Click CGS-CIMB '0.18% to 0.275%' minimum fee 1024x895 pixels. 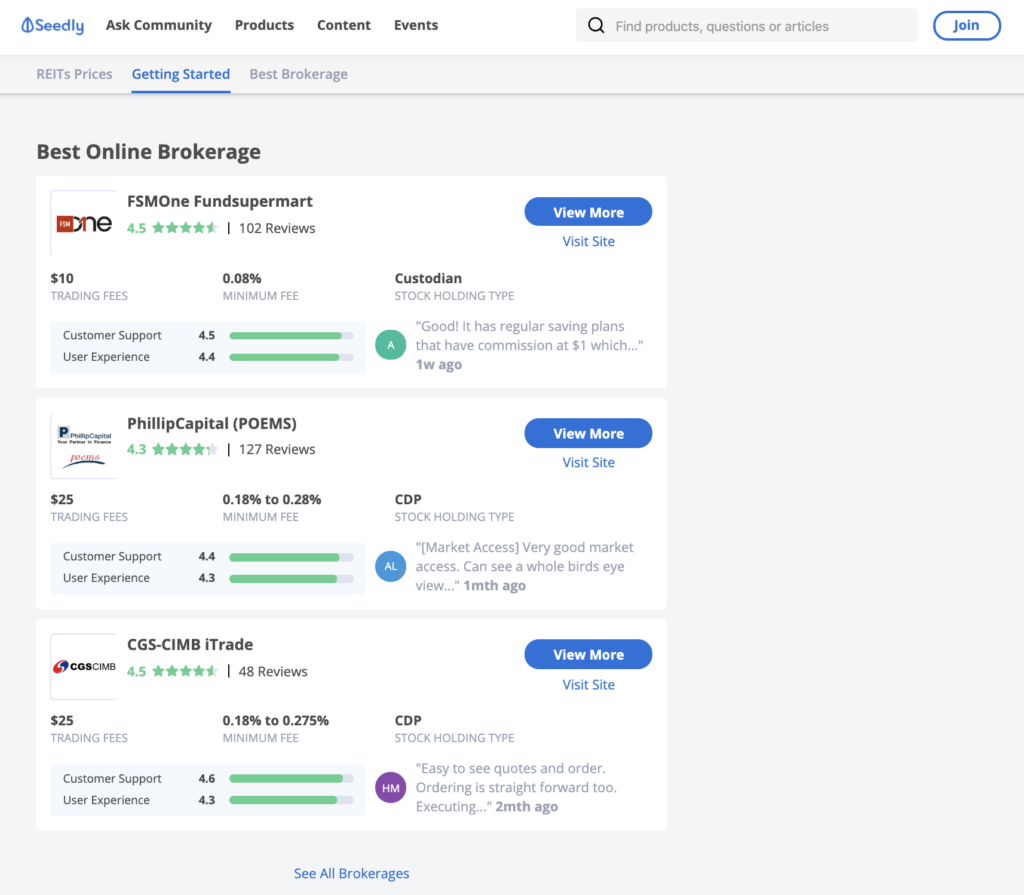click(276, 721)
